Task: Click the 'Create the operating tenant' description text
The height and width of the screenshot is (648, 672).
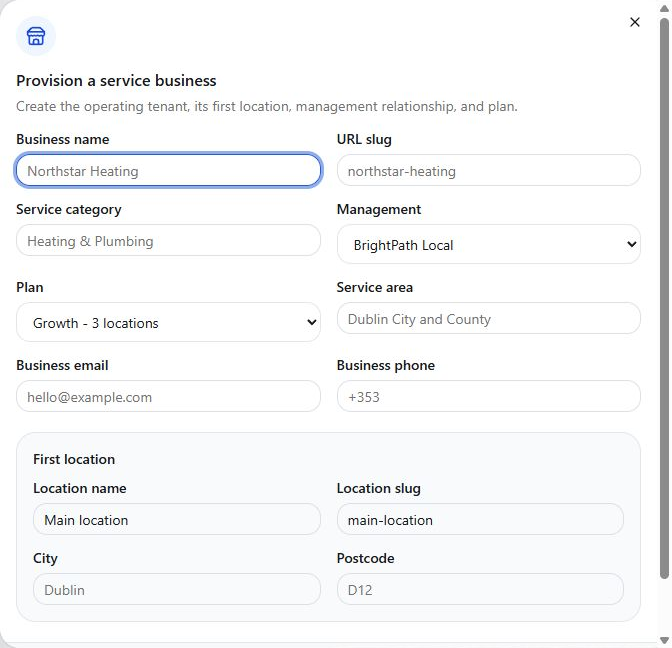Action: pos(267,106)
